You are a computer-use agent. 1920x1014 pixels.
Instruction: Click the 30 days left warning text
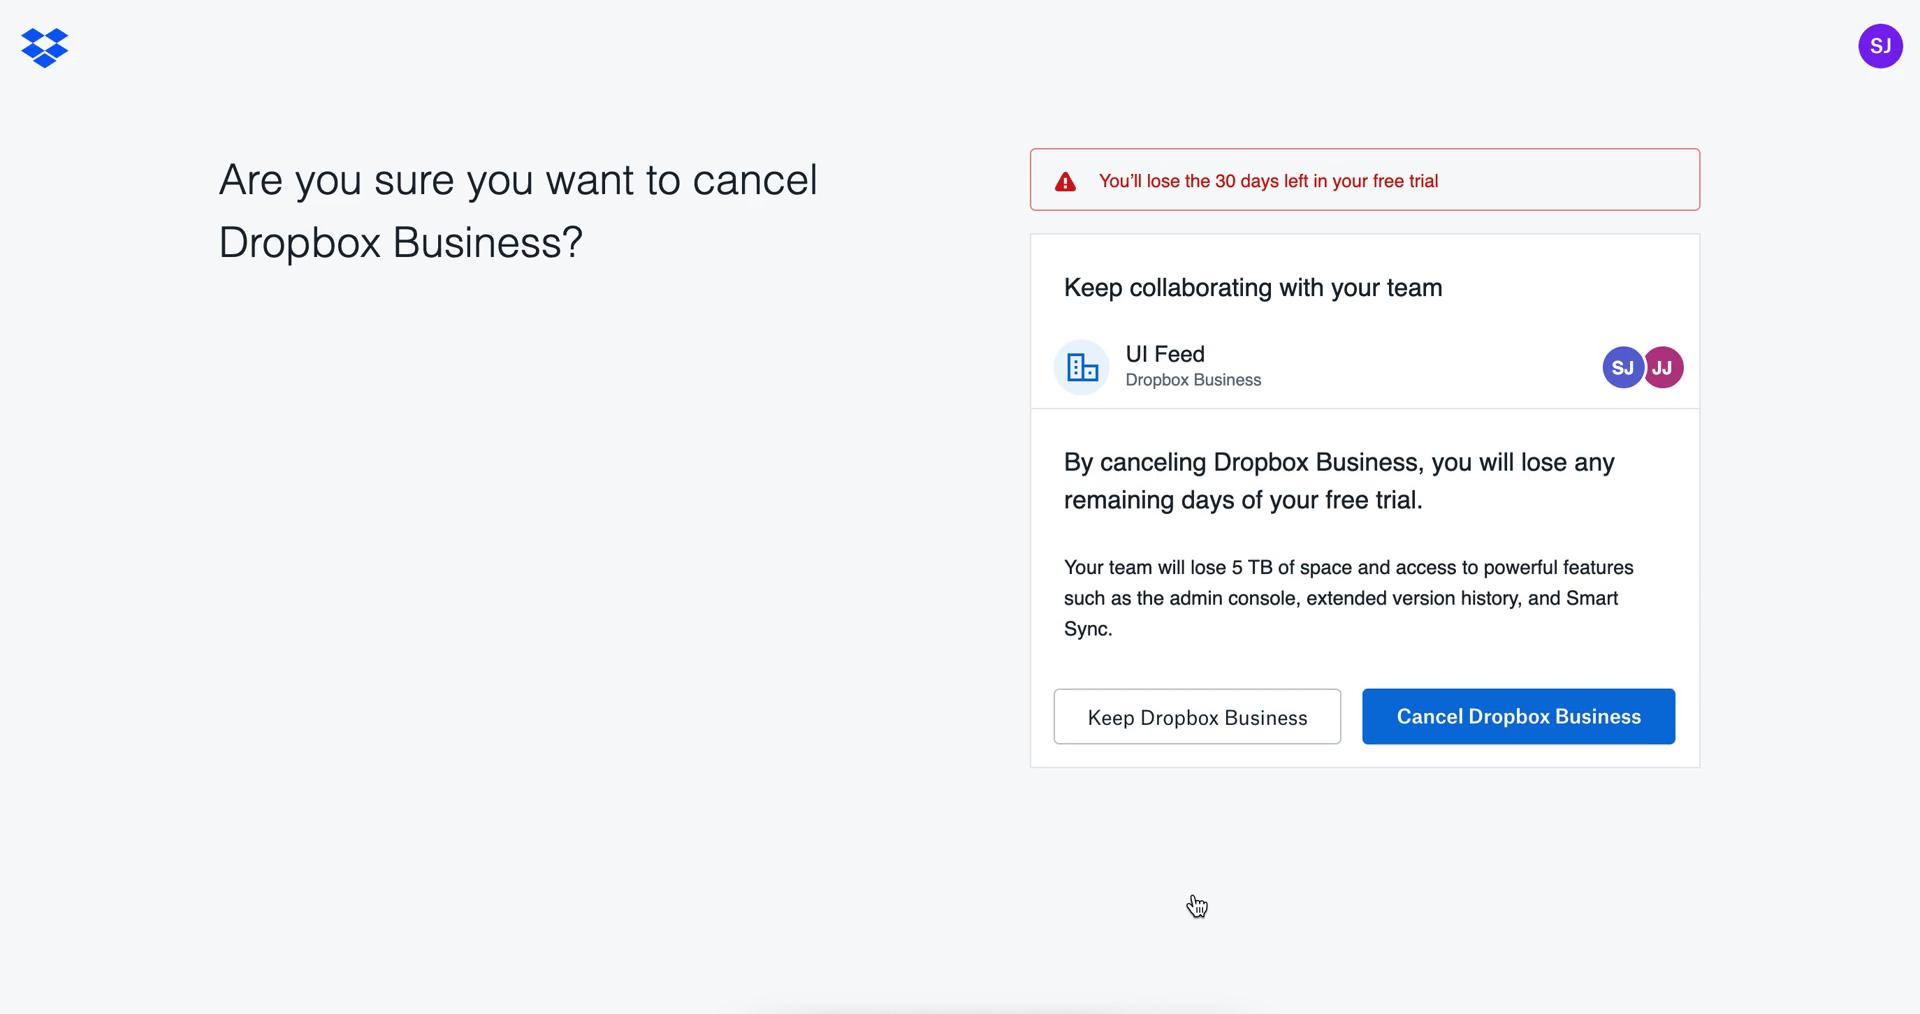point(1268,181)
